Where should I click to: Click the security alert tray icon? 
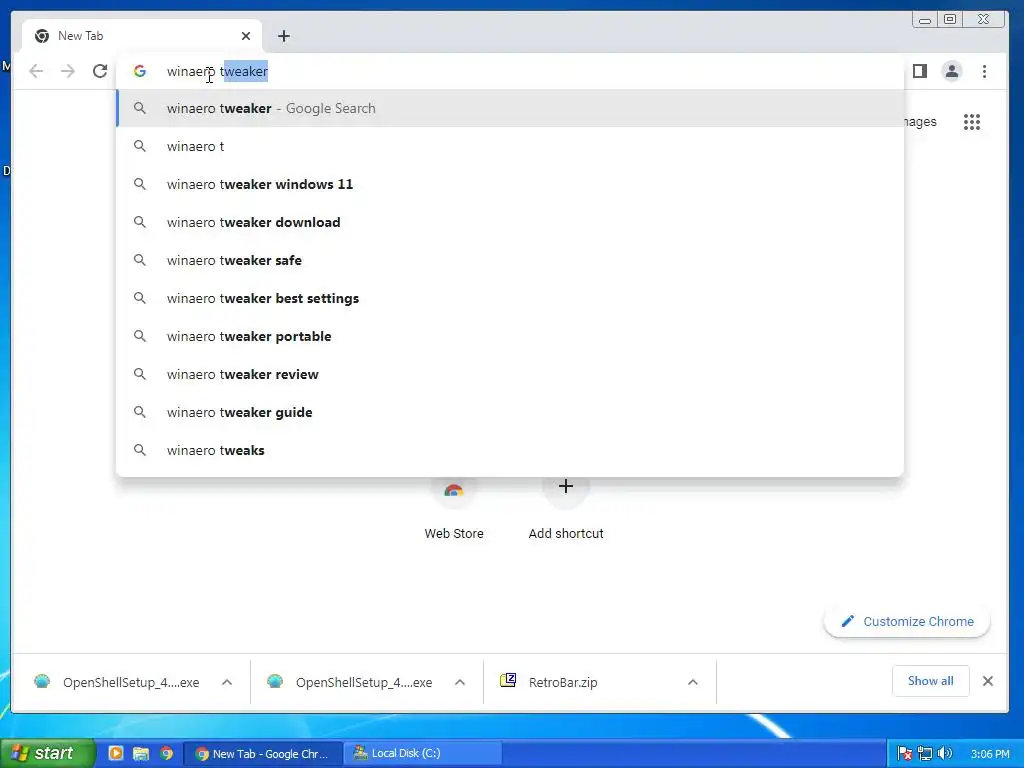click(904, 754)
